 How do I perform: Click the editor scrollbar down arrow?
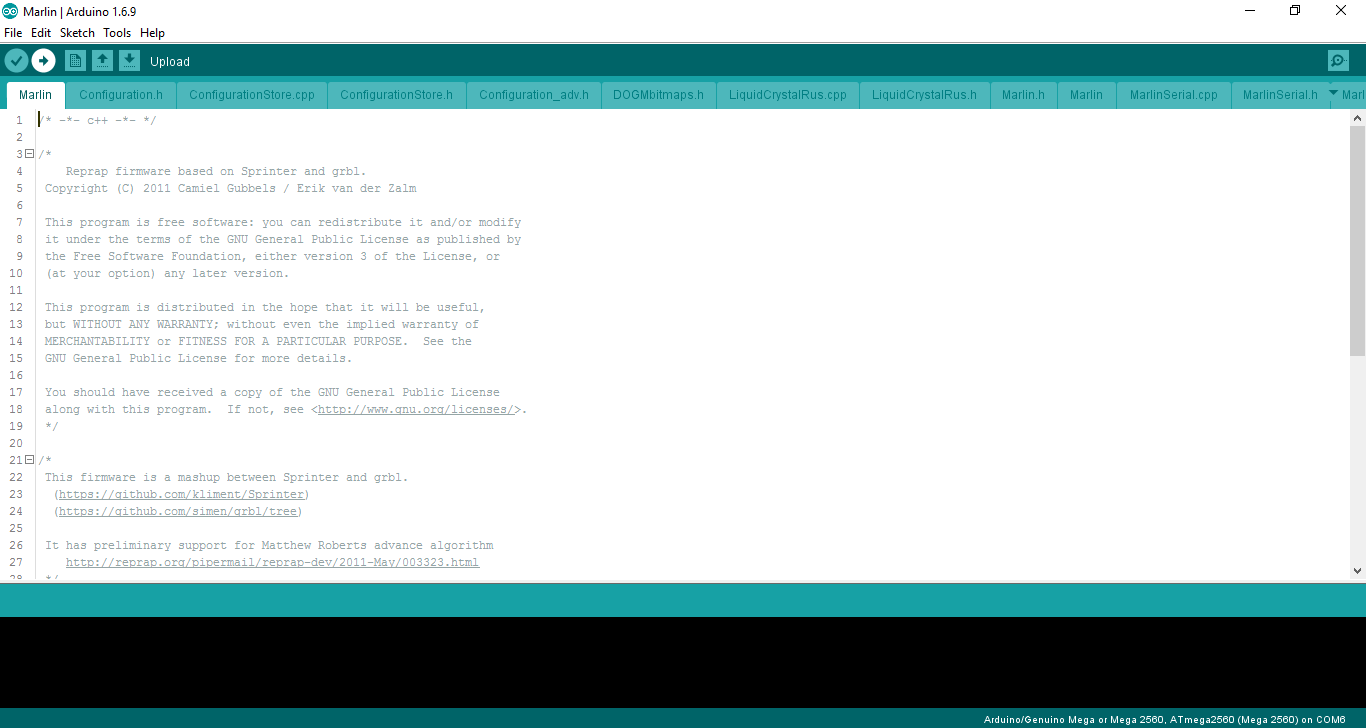pos(1357,570)
